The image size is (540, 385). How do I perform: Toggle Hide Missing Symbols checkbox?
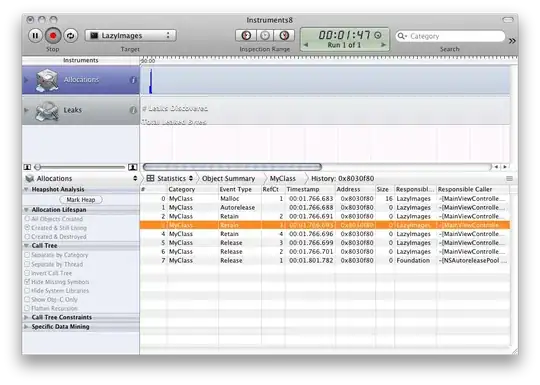click(x=27, y=282)
